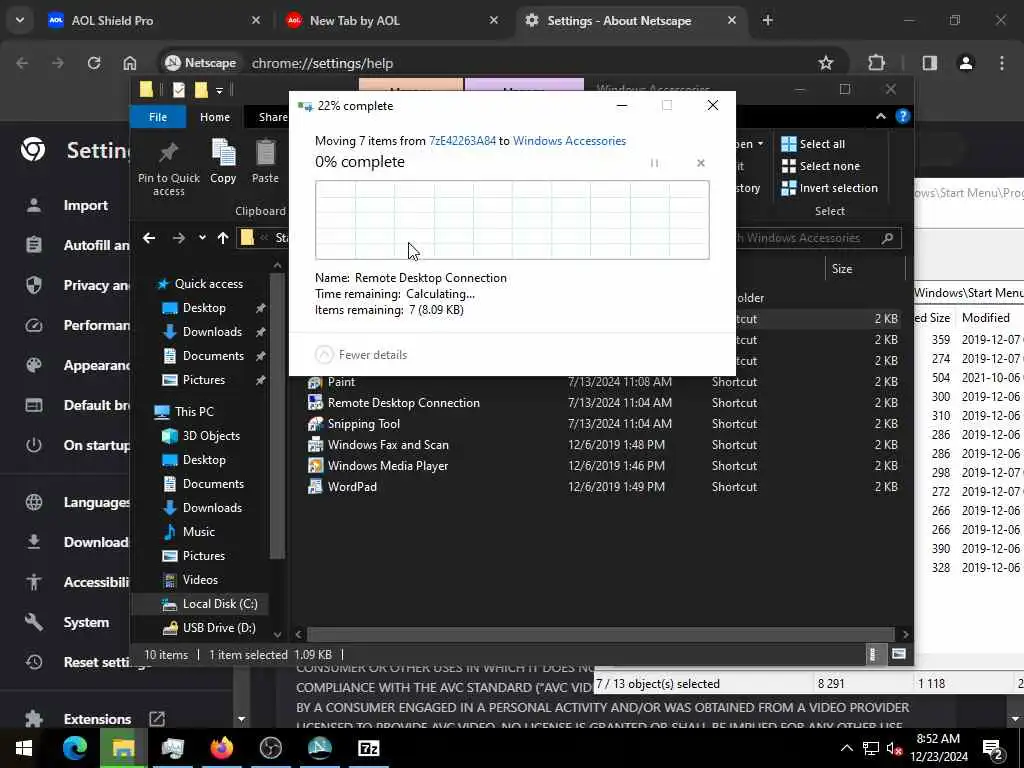
Task: Switch to the Share ribbon tab
Action: tap(272, 117)
